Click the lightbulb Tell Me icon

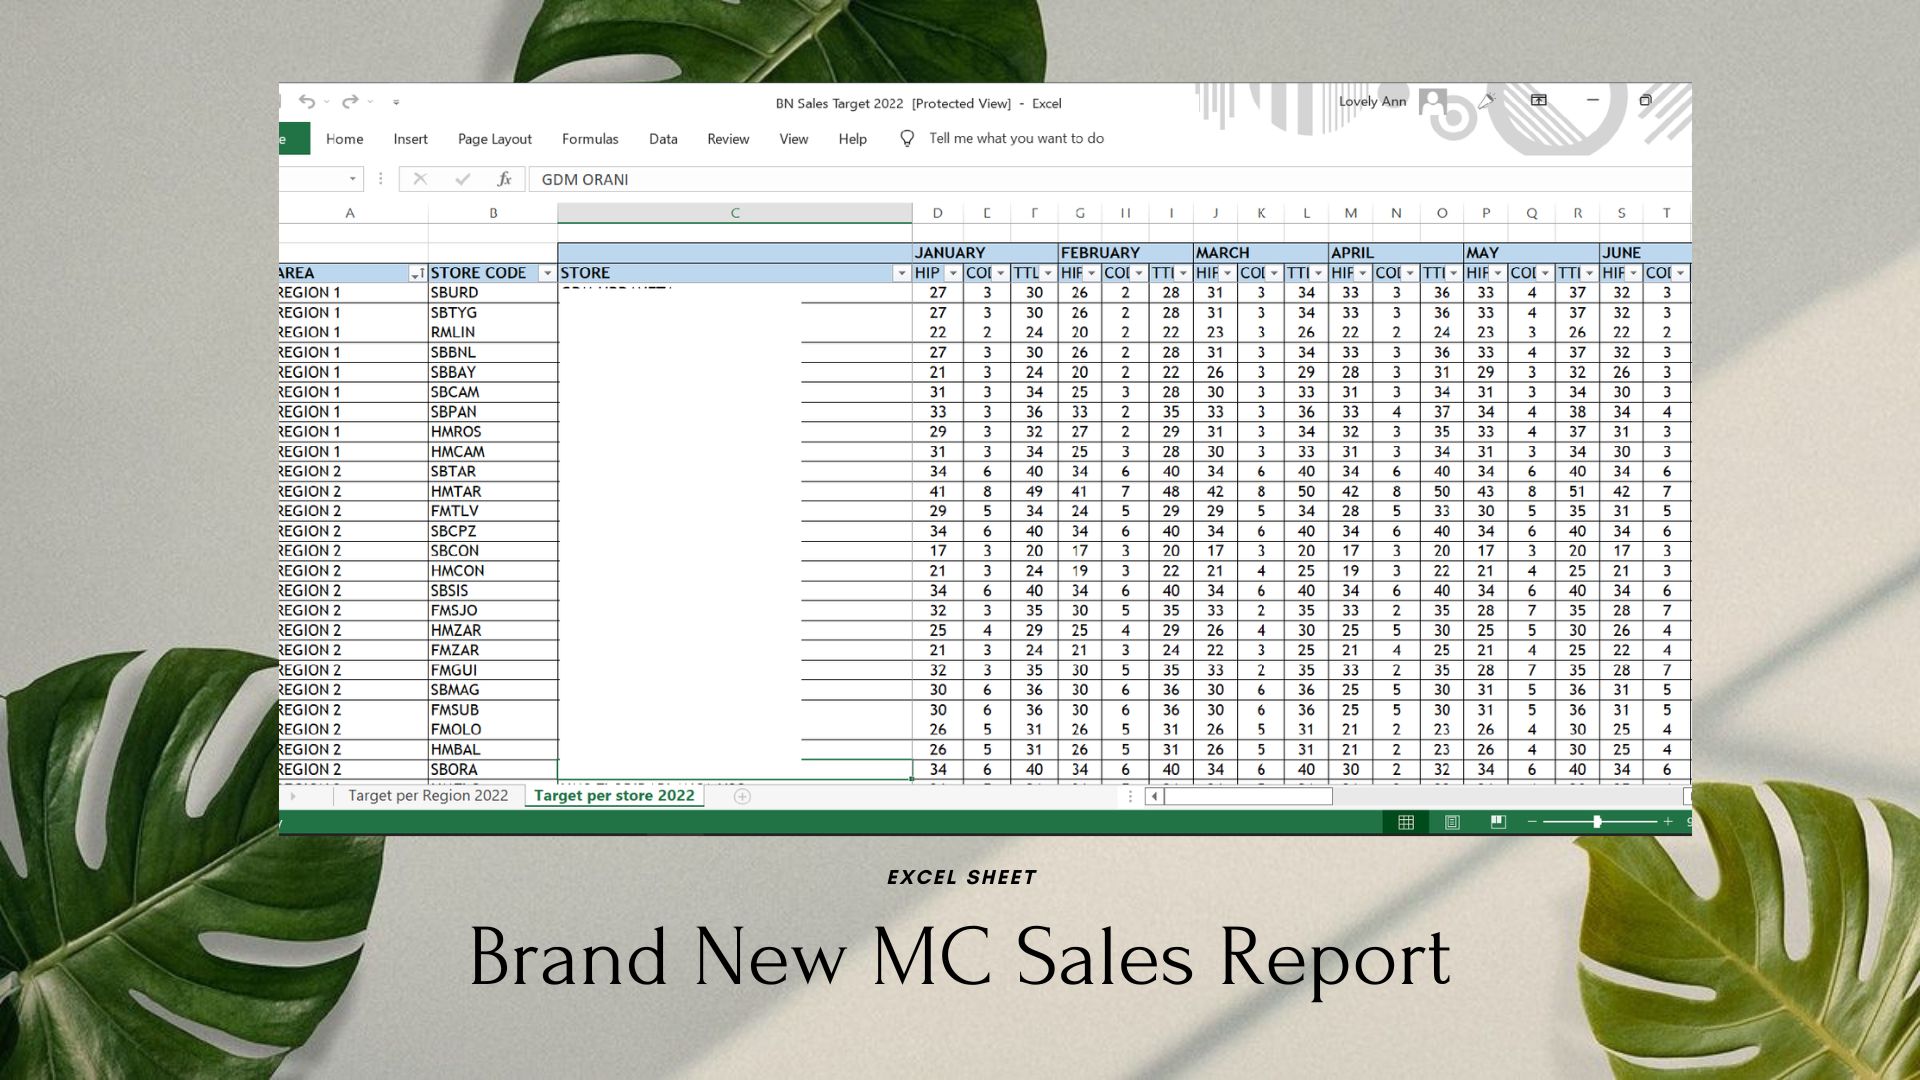[907, 138]
